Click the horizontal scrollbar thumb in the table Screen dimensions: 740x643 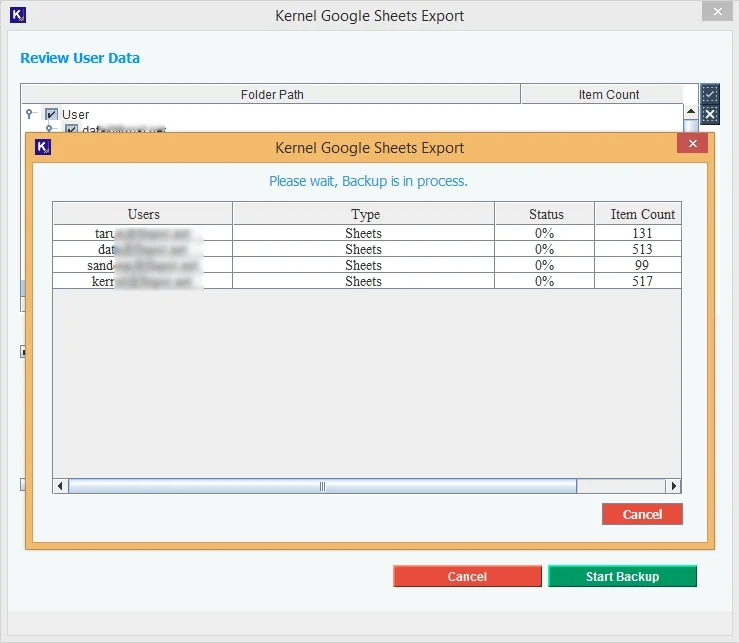point(322,486)
